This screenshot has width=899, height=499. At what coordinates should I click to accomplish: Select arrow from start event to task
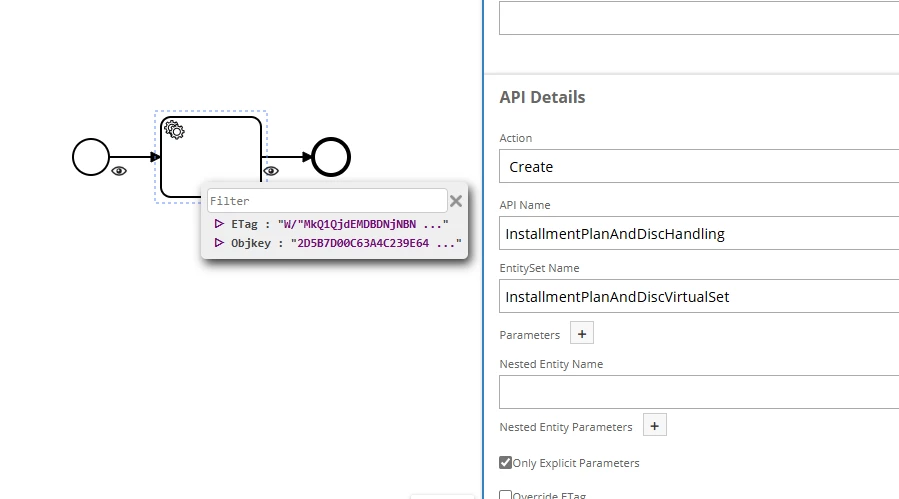(135, 157)
